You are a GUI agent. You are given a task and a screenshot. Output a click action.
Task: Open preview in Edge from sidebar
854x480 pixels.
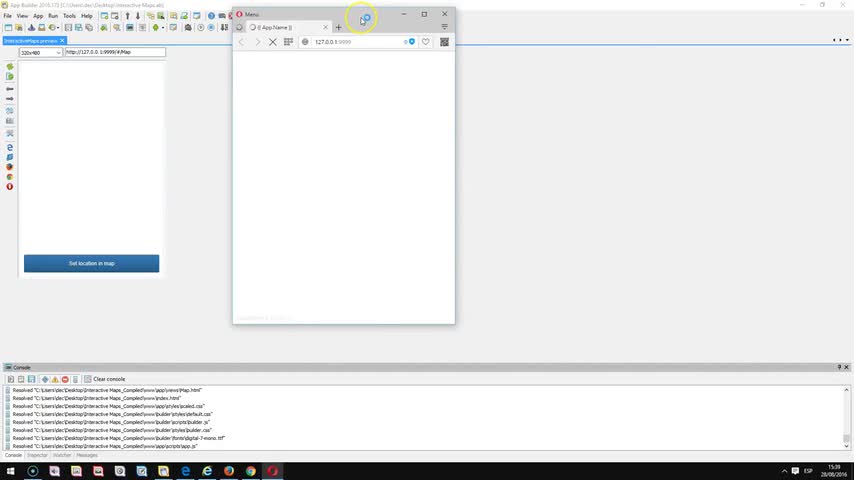10,147
